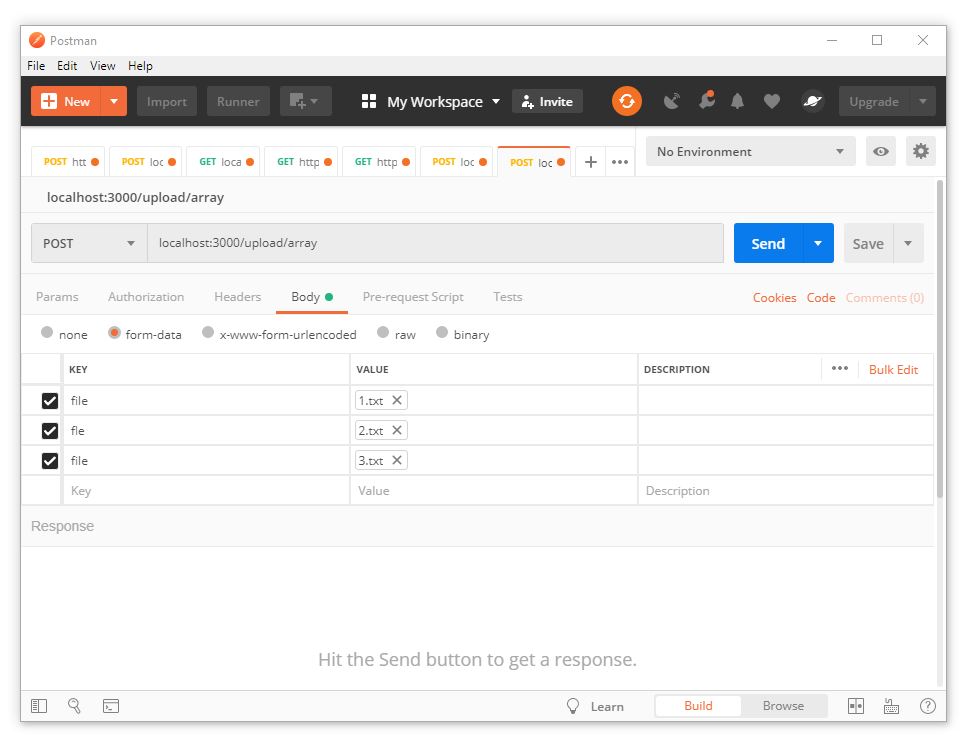Screen dimensions: 974x748
Task: Open manage environments gear icon
Action: (x=921, y=151)
